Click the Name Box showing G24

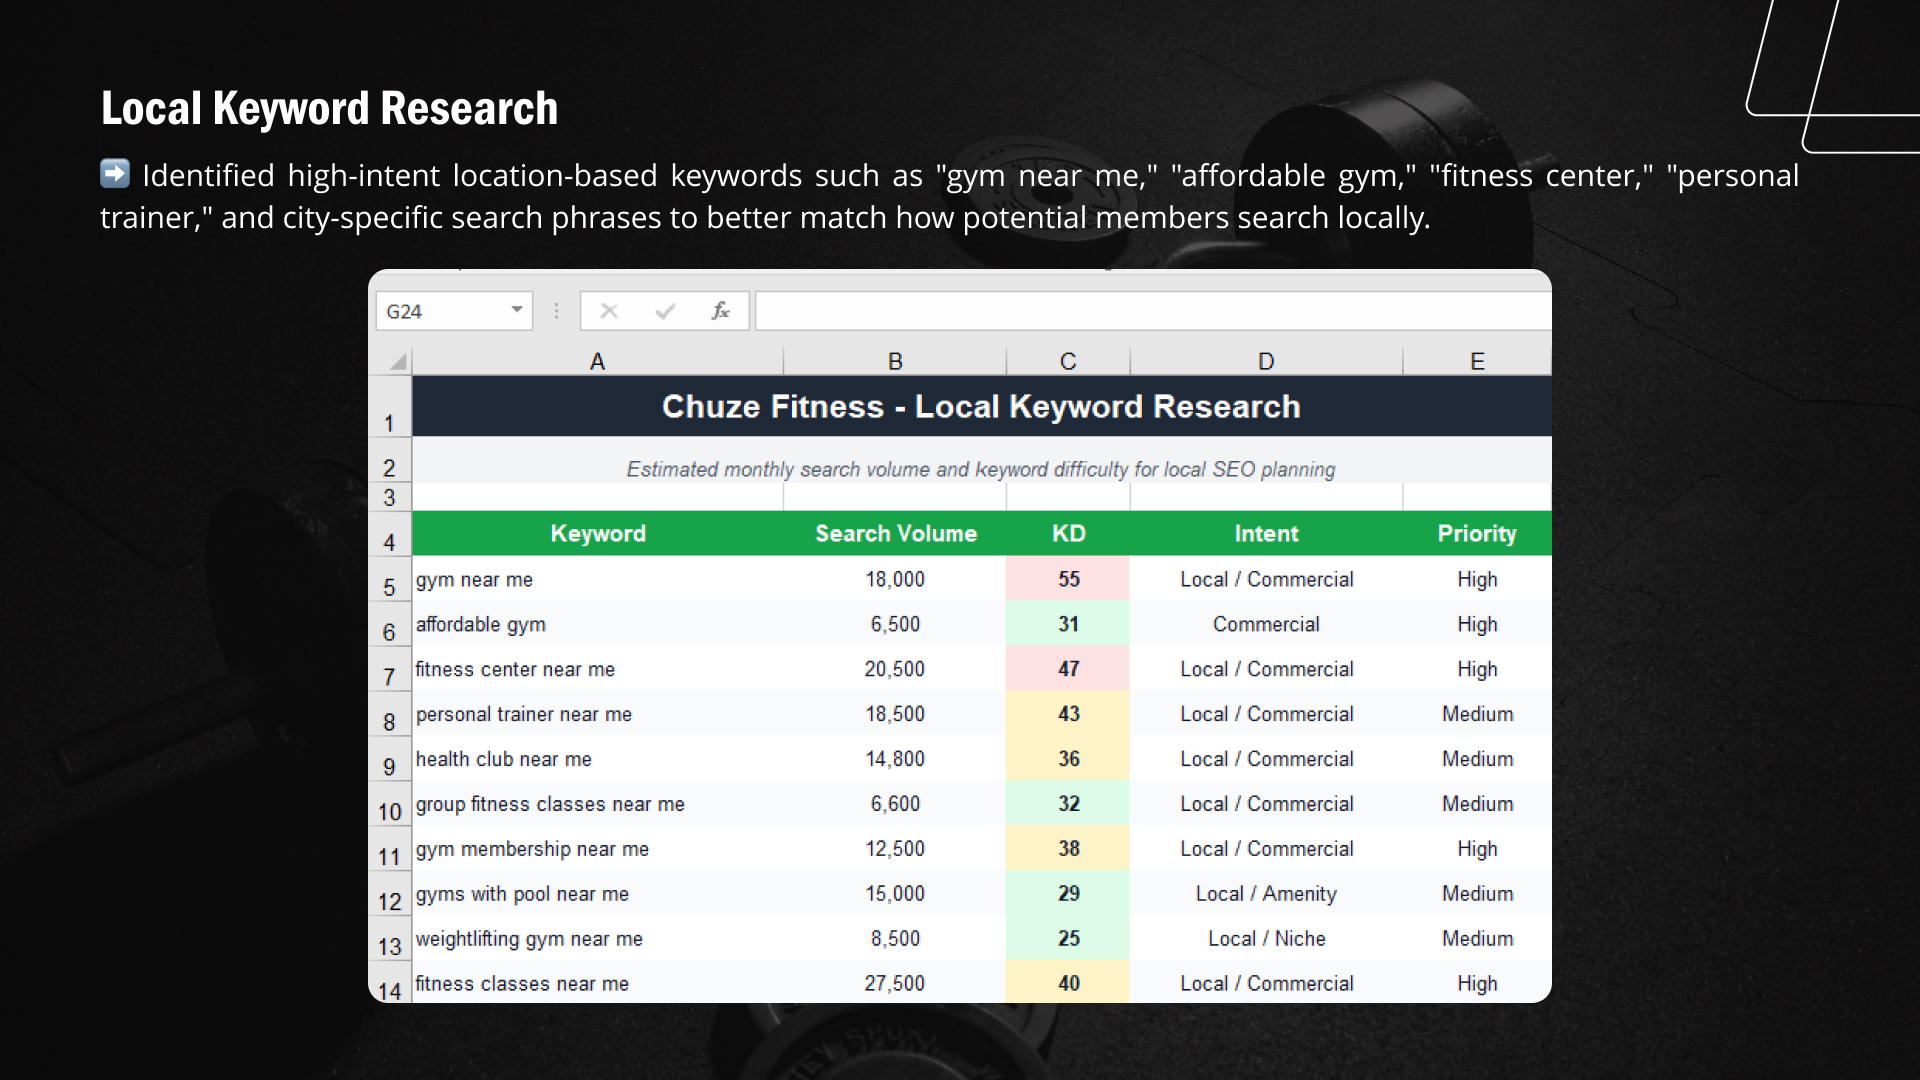pyautogui.click(x=454, y=311)
